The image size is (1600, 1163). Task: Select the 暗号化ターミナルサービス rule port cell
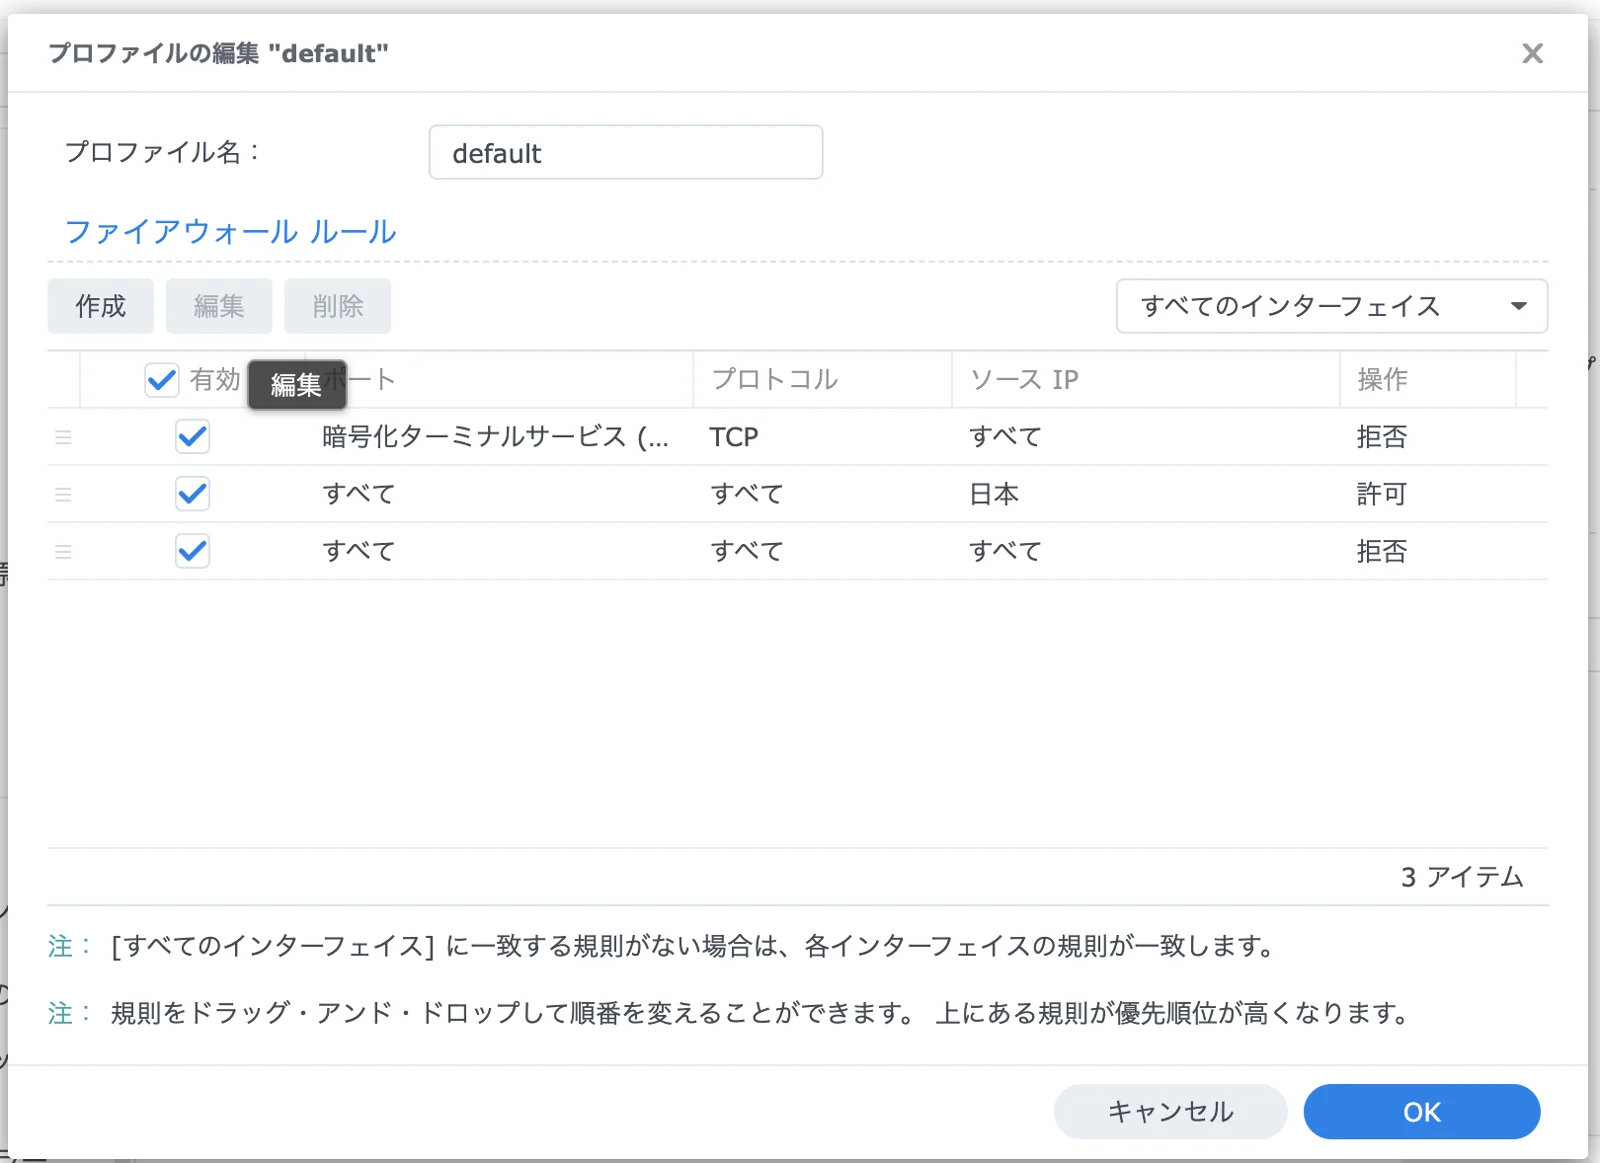495,437
